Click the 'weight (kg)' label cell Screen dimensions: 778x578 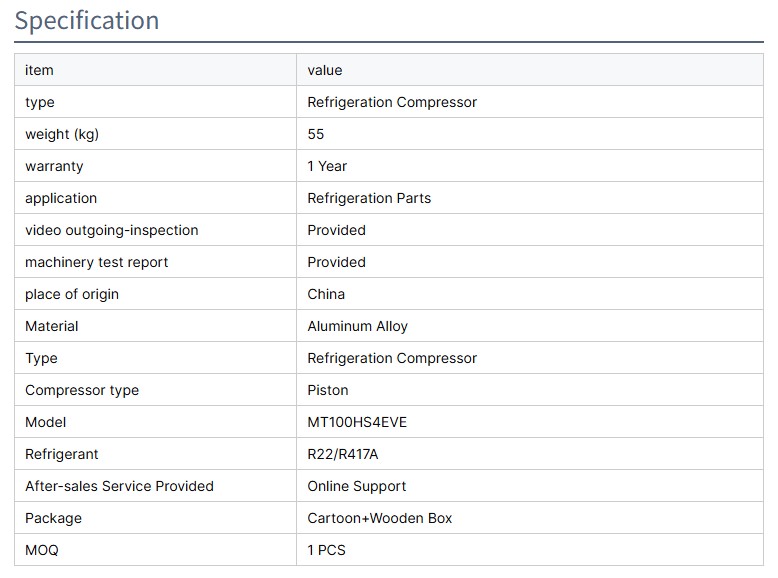point(62,134)
